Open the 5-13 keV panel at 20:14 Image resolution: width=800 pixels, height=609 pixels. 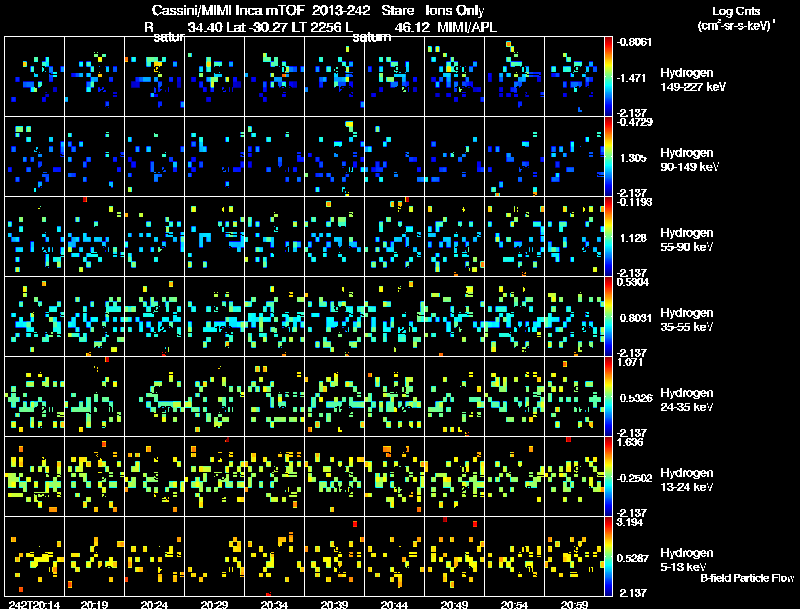coord(35,556)
